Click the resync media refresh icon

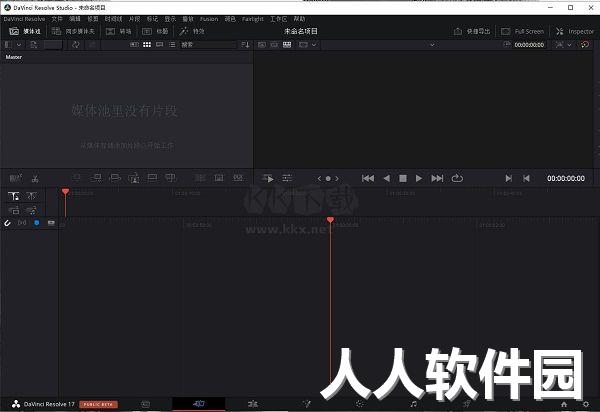[x=76, y=45]
